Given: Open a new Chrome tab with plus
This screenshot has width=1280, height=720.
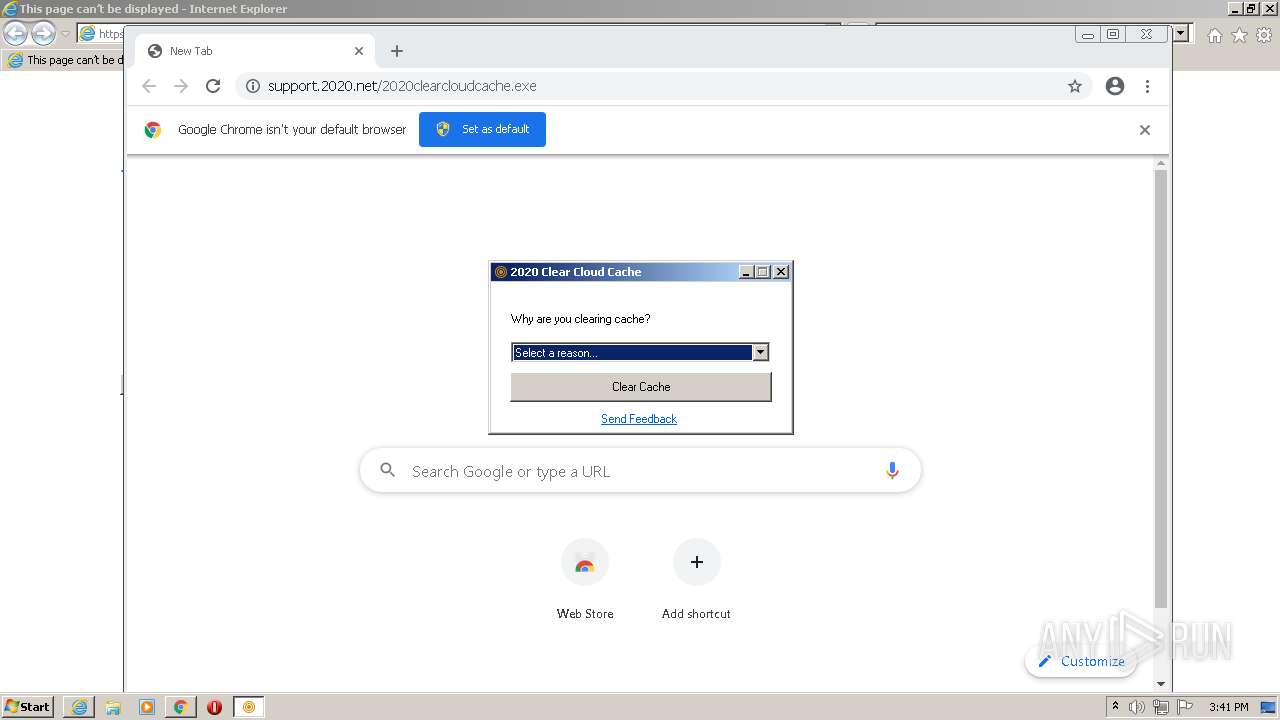Looking at the screenshot, I should 397,51.
